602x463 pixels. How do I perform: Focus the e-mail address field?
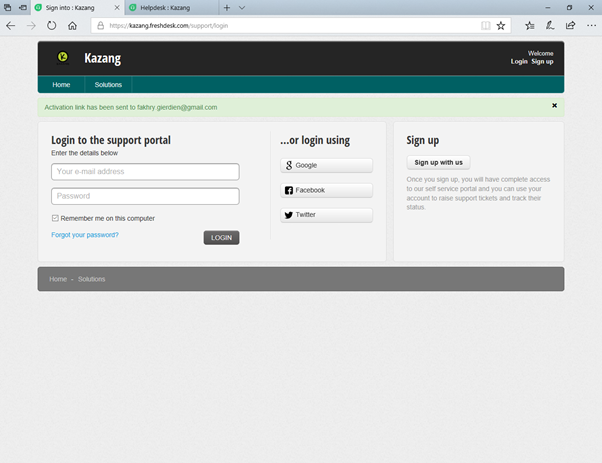point(145,172)
